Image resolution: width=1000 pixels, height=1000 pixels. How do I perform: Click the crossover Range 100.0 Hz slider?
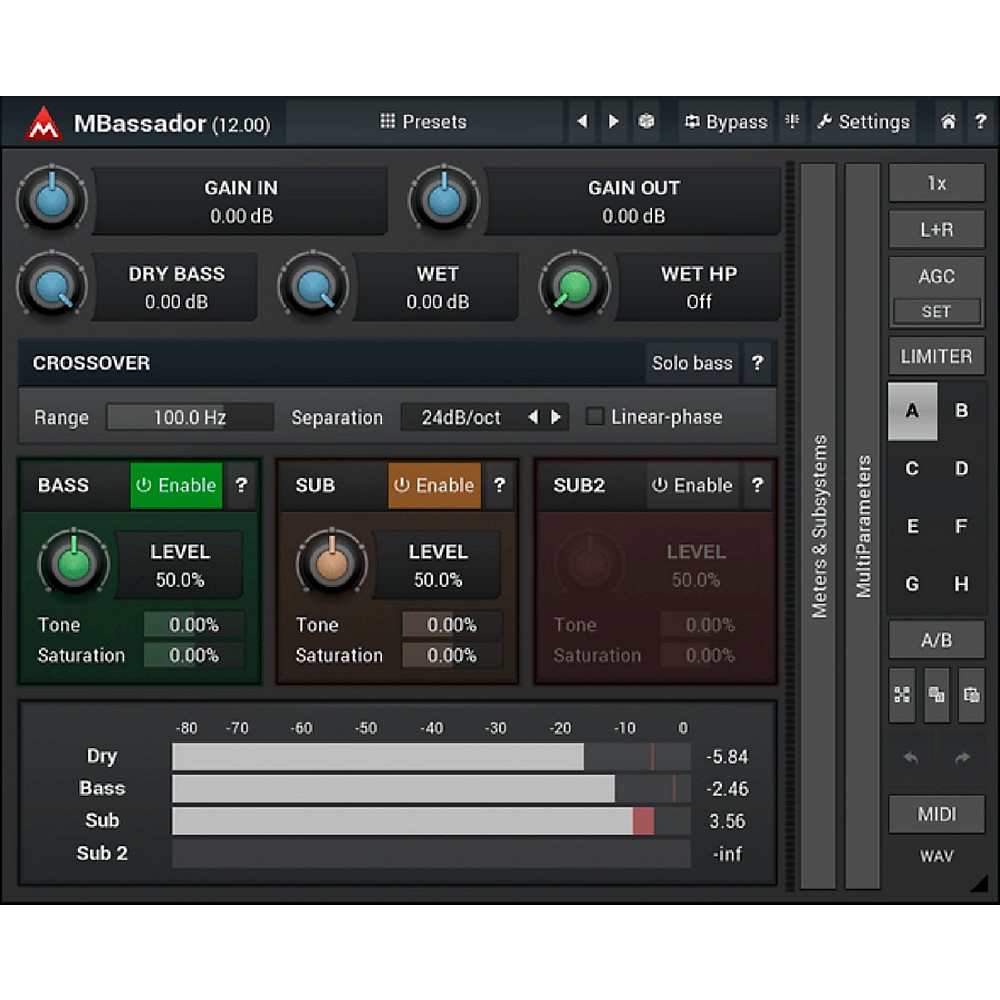pyautogui.click(x=189, y=417)
